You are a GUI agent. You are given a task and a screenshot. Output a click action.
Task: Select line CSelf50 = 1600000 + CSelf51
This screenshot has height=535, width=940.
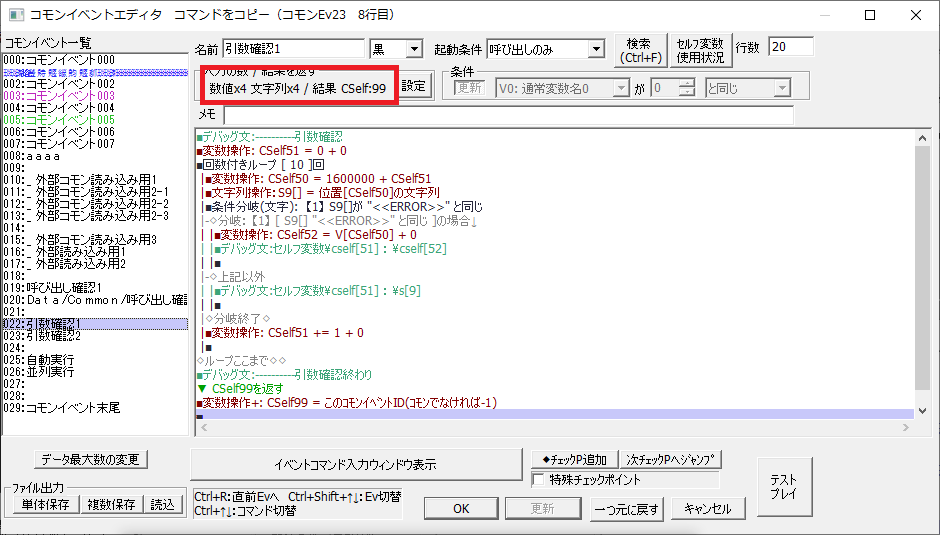click(318, 179)
